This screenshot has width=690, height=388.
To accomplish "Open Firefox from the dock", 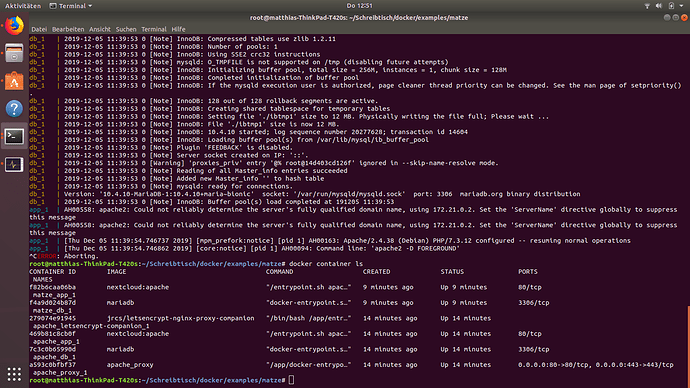I will [14, 26].
